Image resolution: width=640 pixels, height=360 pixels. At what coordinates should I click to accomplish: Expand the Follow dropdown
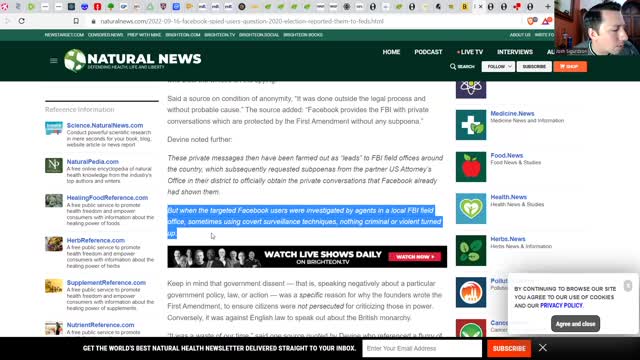498,67
